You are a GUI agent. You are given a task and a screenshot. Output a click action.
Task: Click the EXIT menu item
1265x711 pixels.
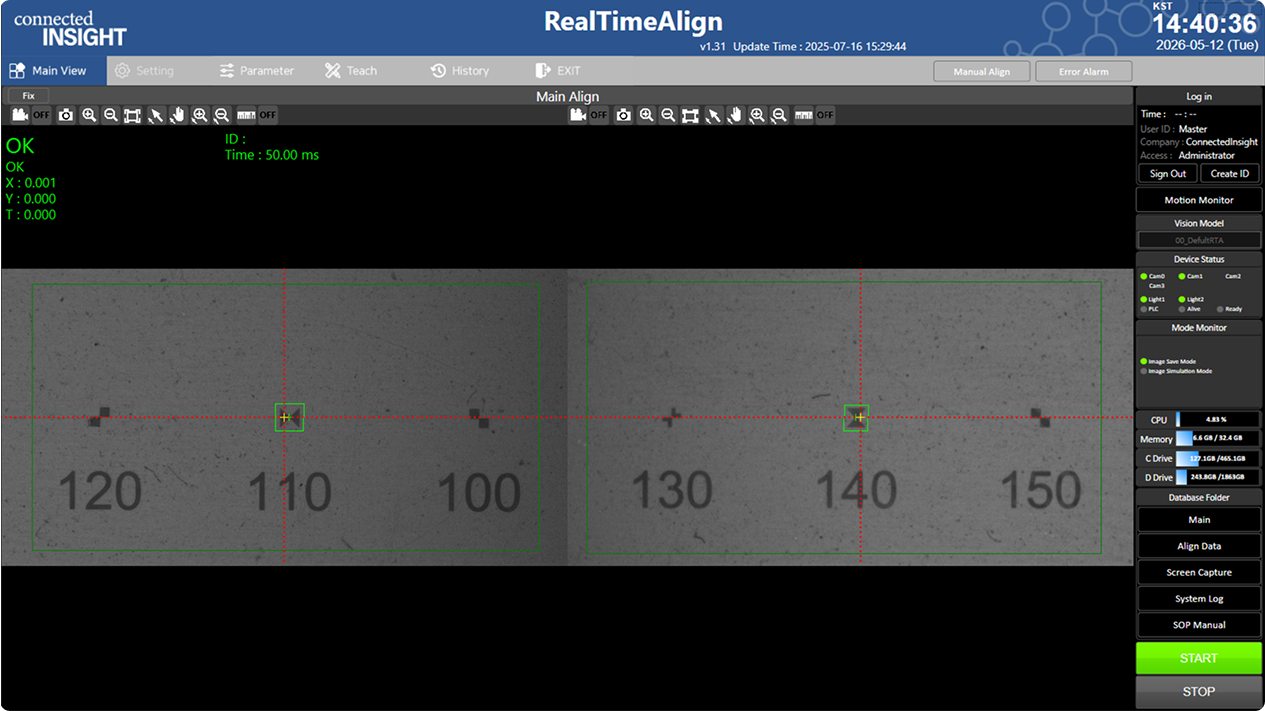coord(558,71)
